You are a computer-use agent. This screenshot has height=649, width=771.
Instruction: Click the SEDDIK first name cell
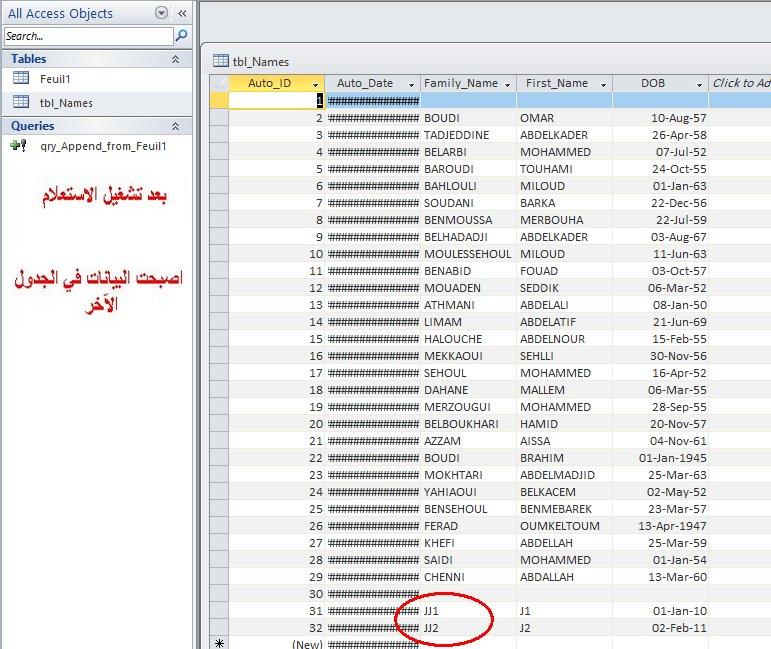(x=564, y=288)
